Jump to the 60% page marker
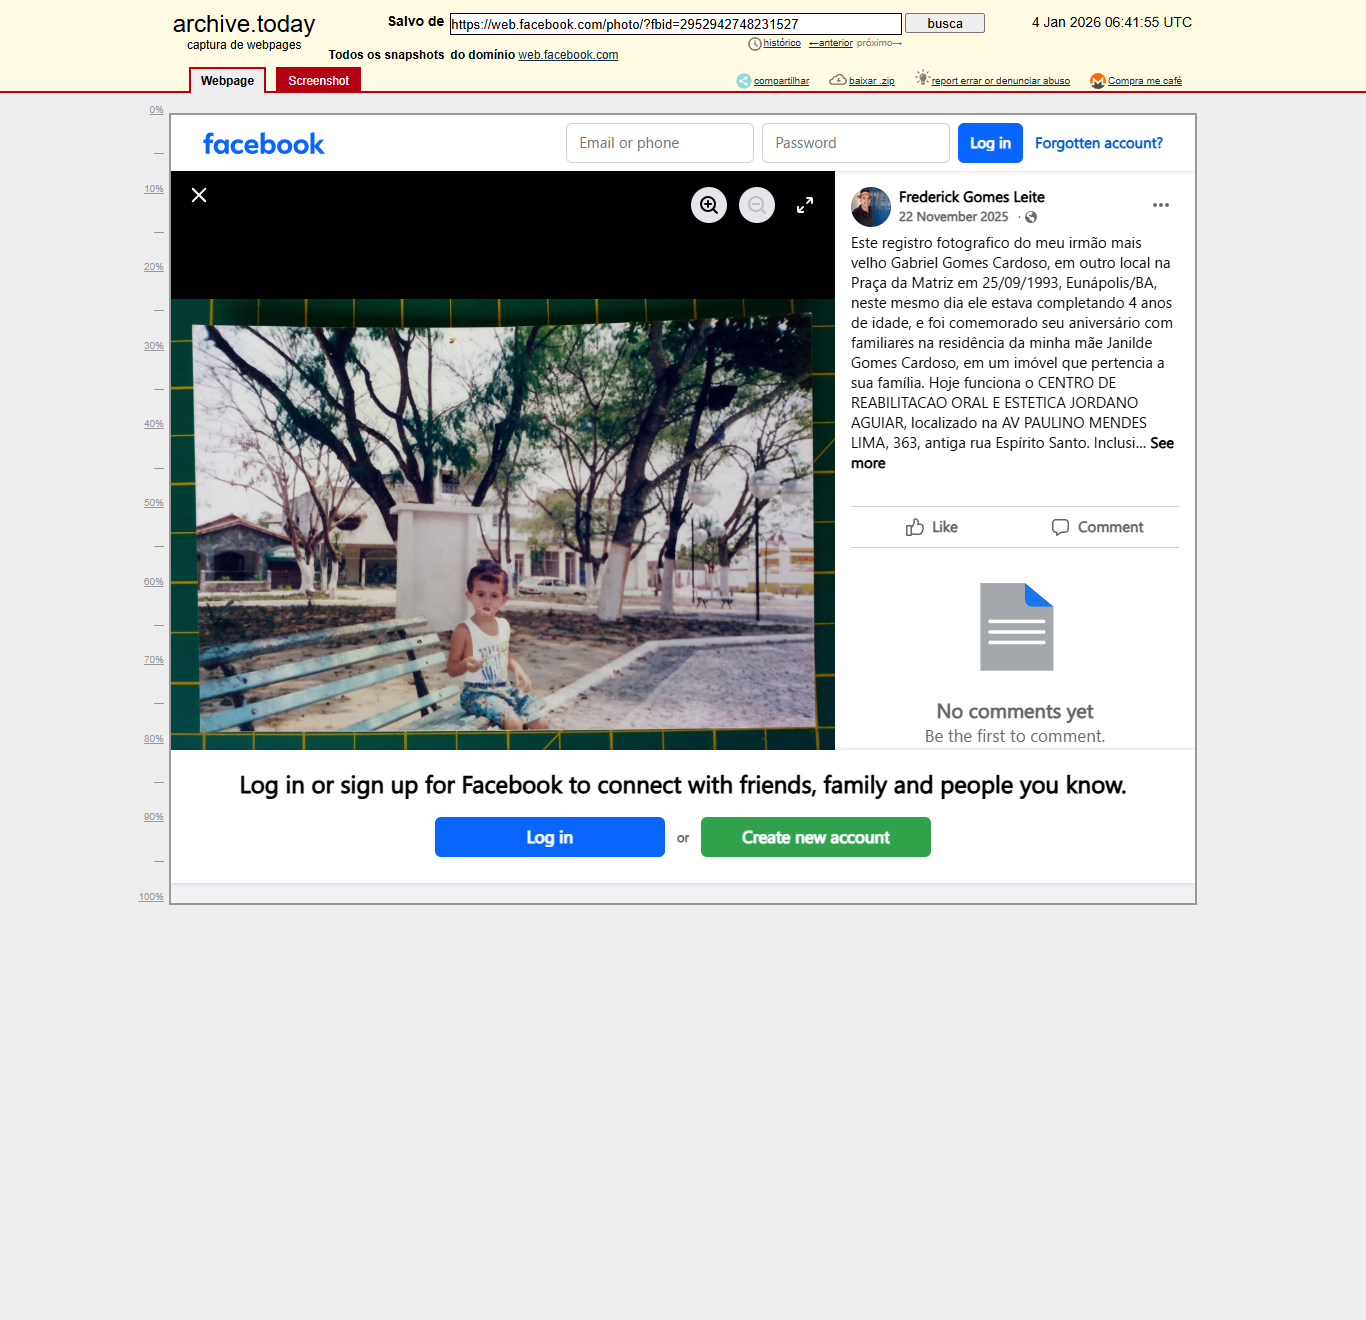Screen dimensions: 1366x1320 (x=154, y=582)
